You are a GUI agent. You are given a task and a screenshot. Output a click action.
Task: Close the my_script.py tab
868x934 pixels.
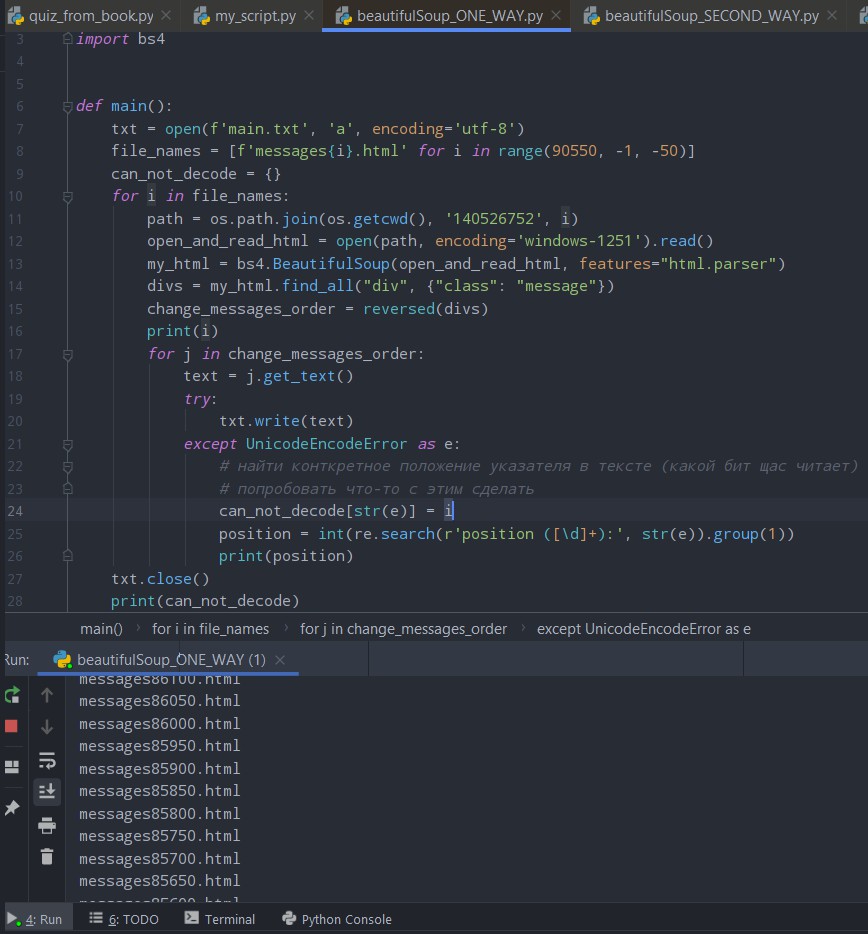click(309, 15)
